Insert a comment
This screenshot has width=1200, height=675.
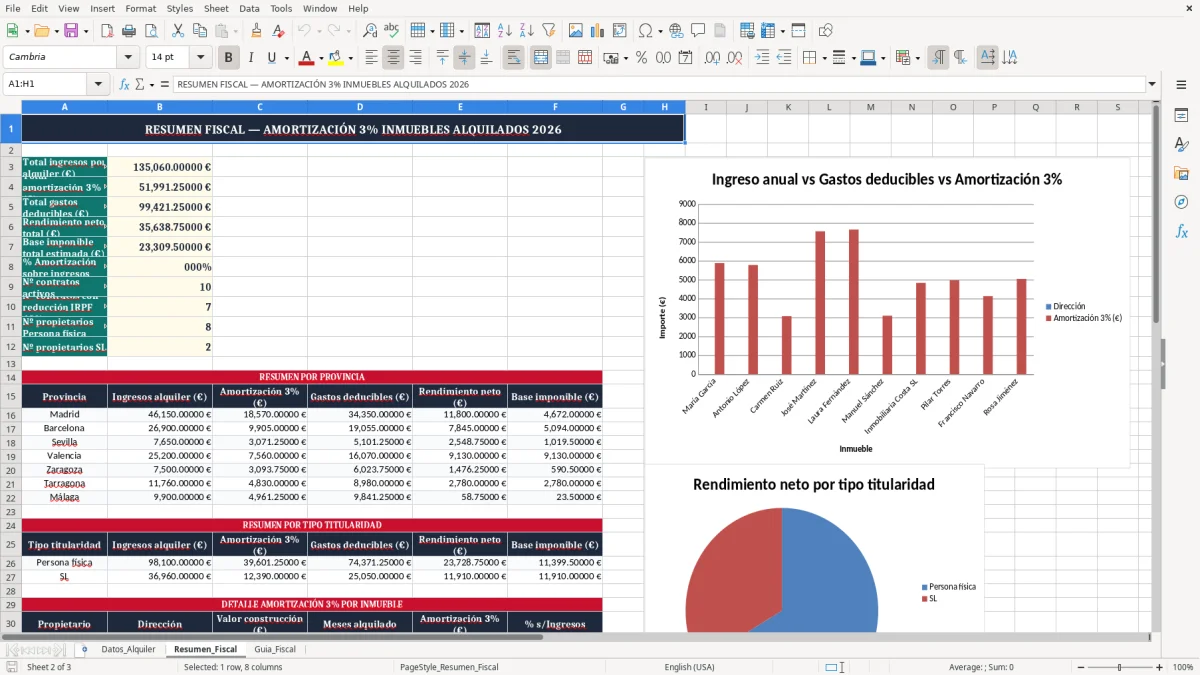[698, 31]
